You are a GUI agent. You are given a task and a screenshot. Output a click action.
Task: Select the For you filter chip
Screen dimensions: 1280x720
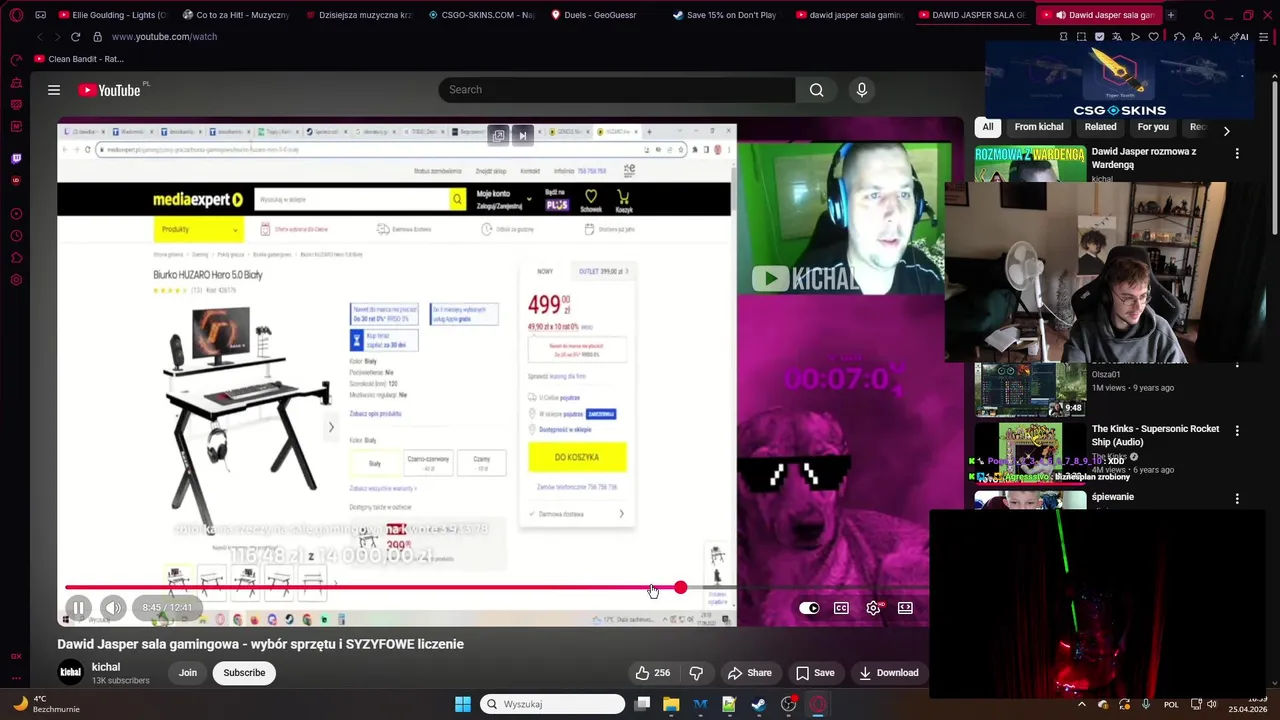pyautogui.click(x=1153, y=127)
